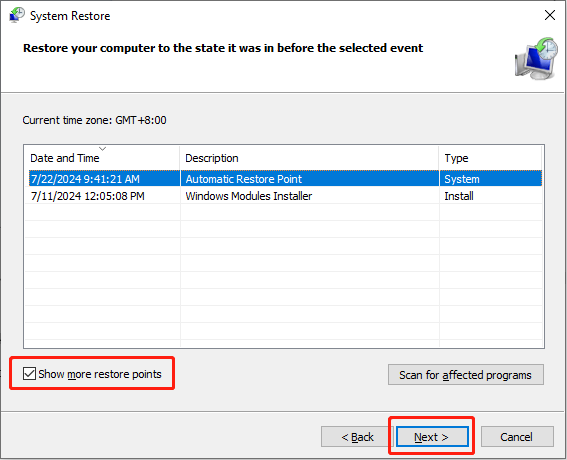Screen dimensions: 567x460
Task: Click the System type cell in selected row
Action: 462,179
